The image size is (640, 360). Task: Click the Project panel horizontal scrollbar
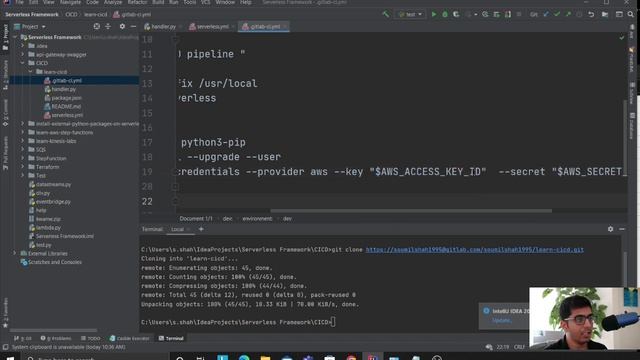point(53,330)
